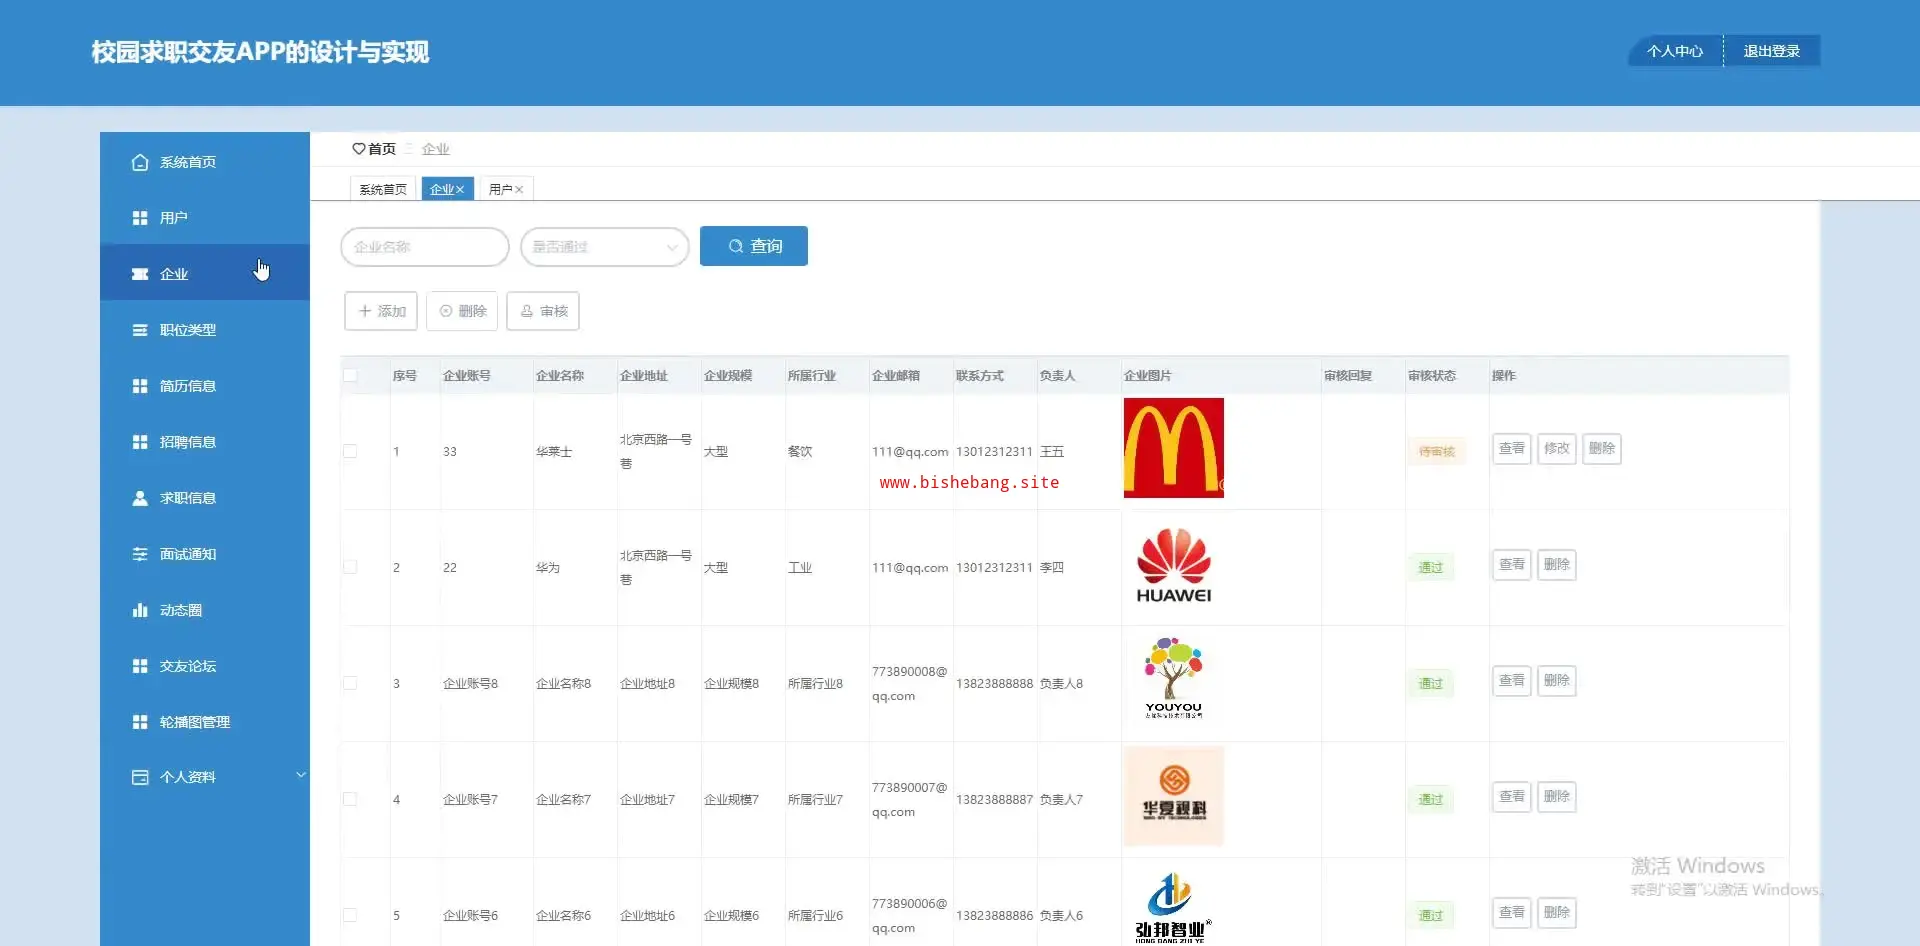Close the 用户 tab
The image size is (1920, 946).
point(519,189)
